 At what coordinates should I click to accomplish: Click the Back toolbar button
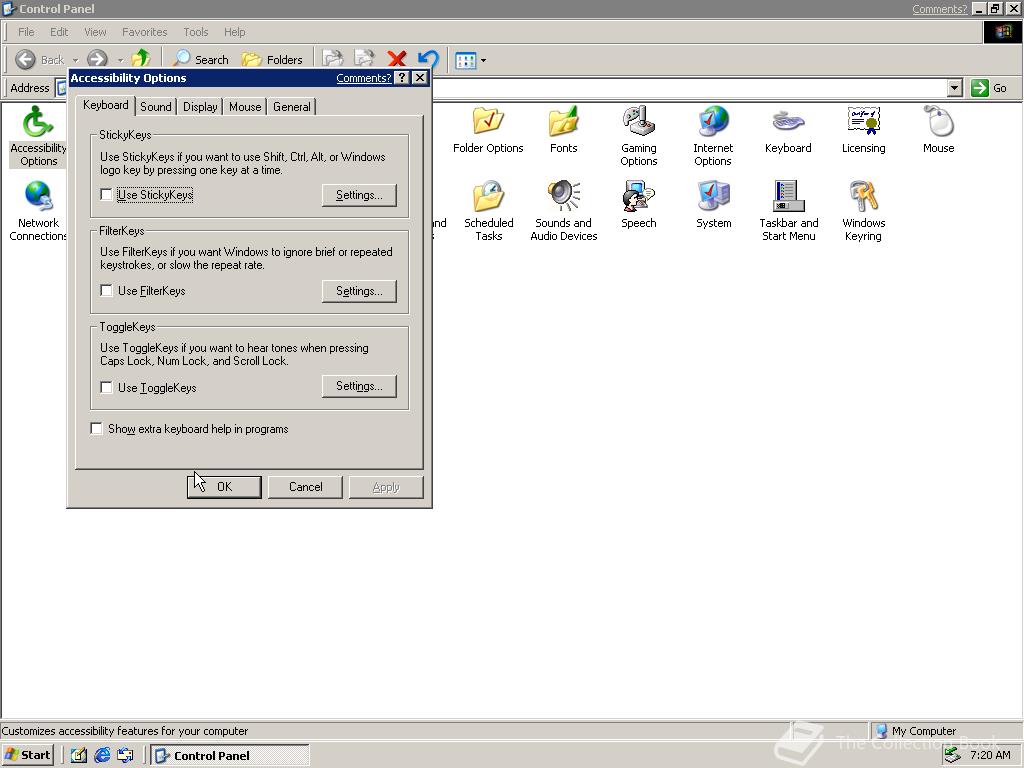[39, 59]
